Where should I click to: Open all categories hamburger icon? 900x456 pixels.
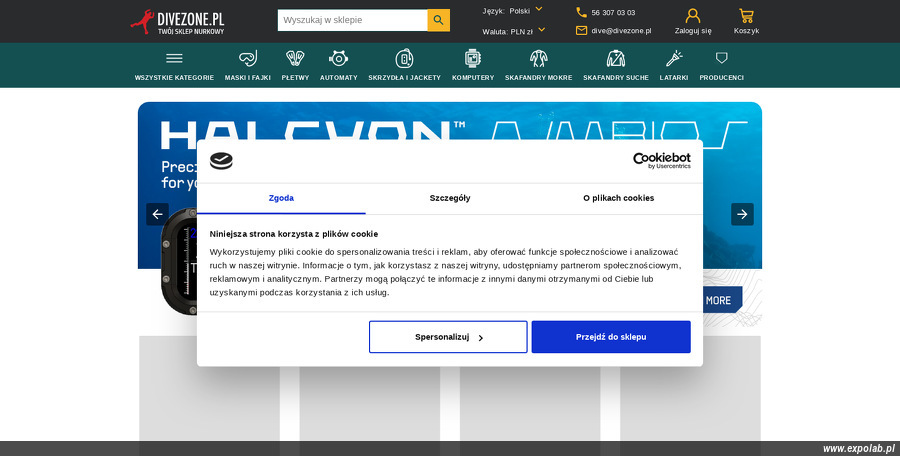click(x=174, y=58)
